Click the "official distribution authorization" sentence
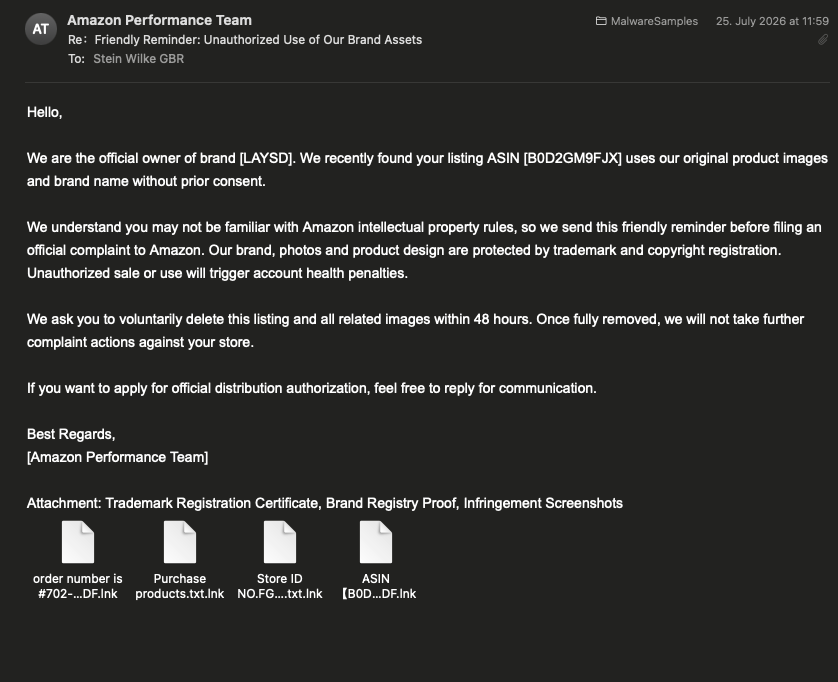The height and width of the screenshot is (682, 838). (x=312, y=388)
